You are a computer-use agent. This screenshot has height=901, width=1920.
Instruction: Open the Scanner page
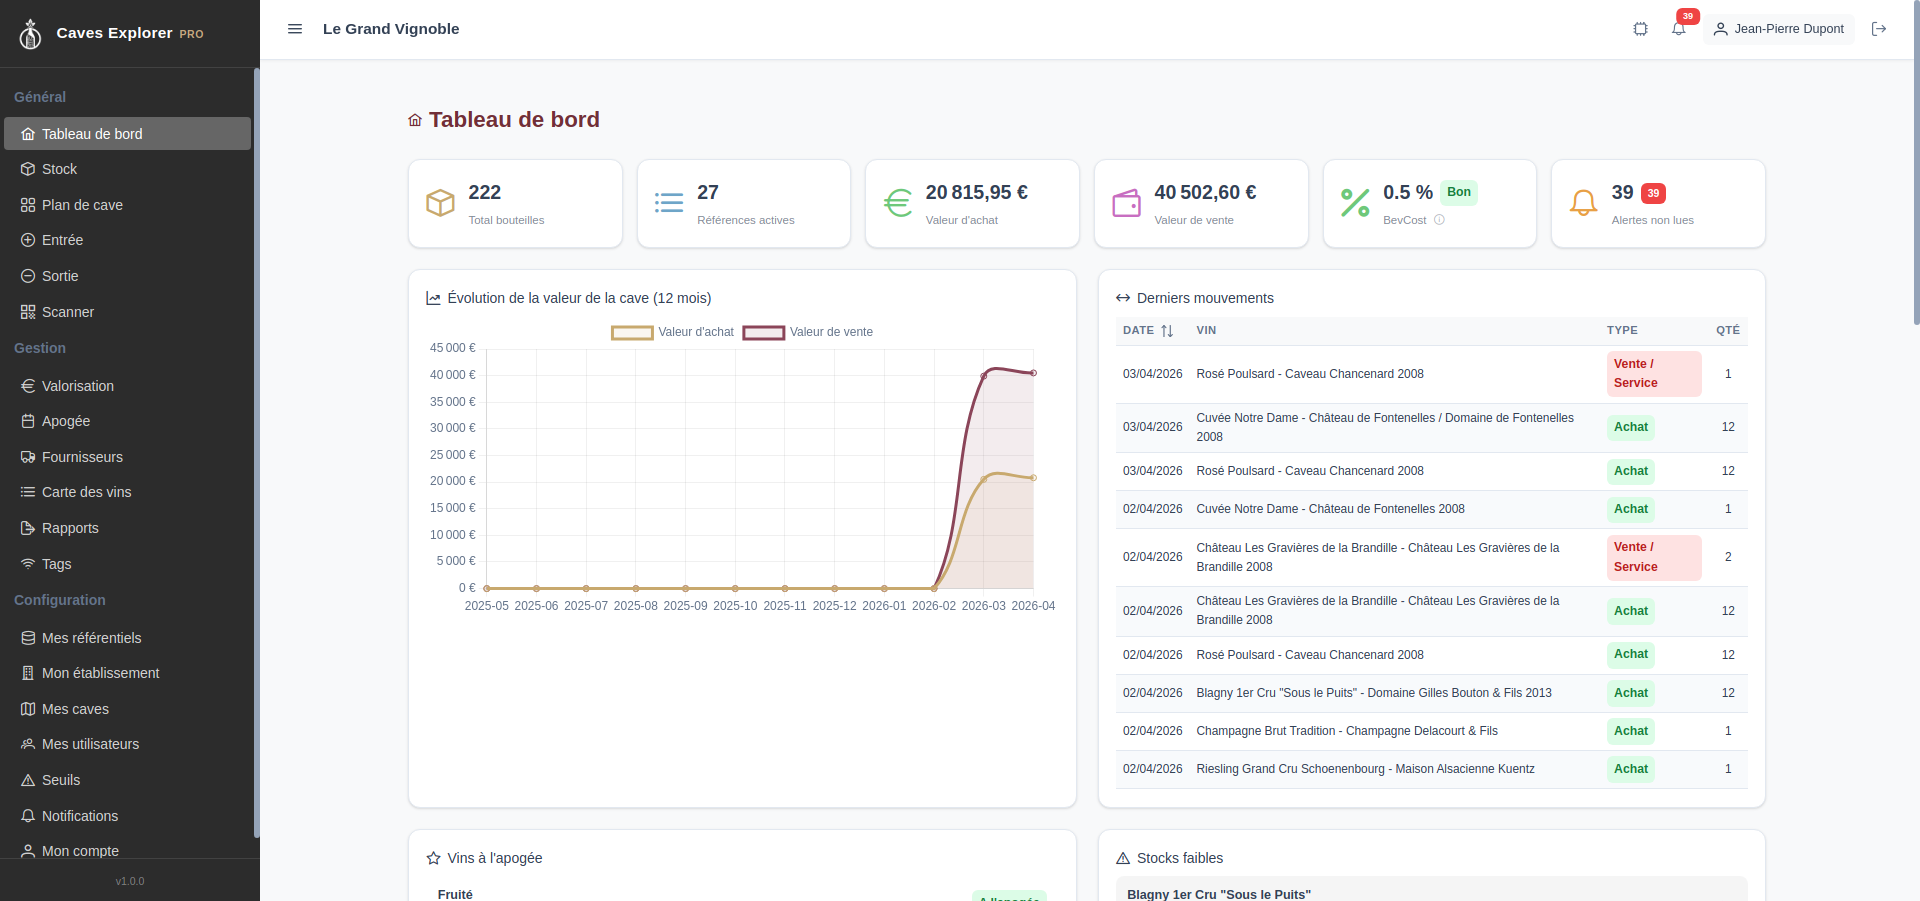pyautogui.click(x=127, y=312)
